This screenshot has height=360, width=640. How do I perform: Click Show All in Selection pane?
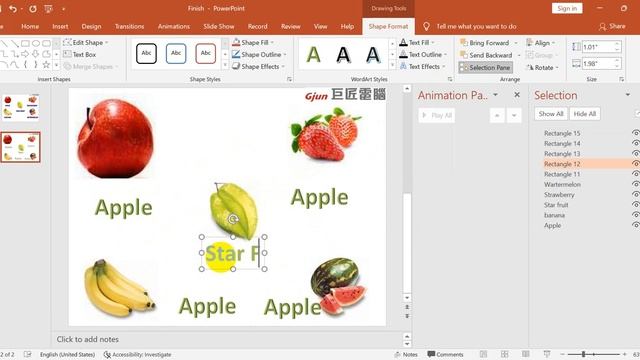pyautogui.click(x=551, y=114)
